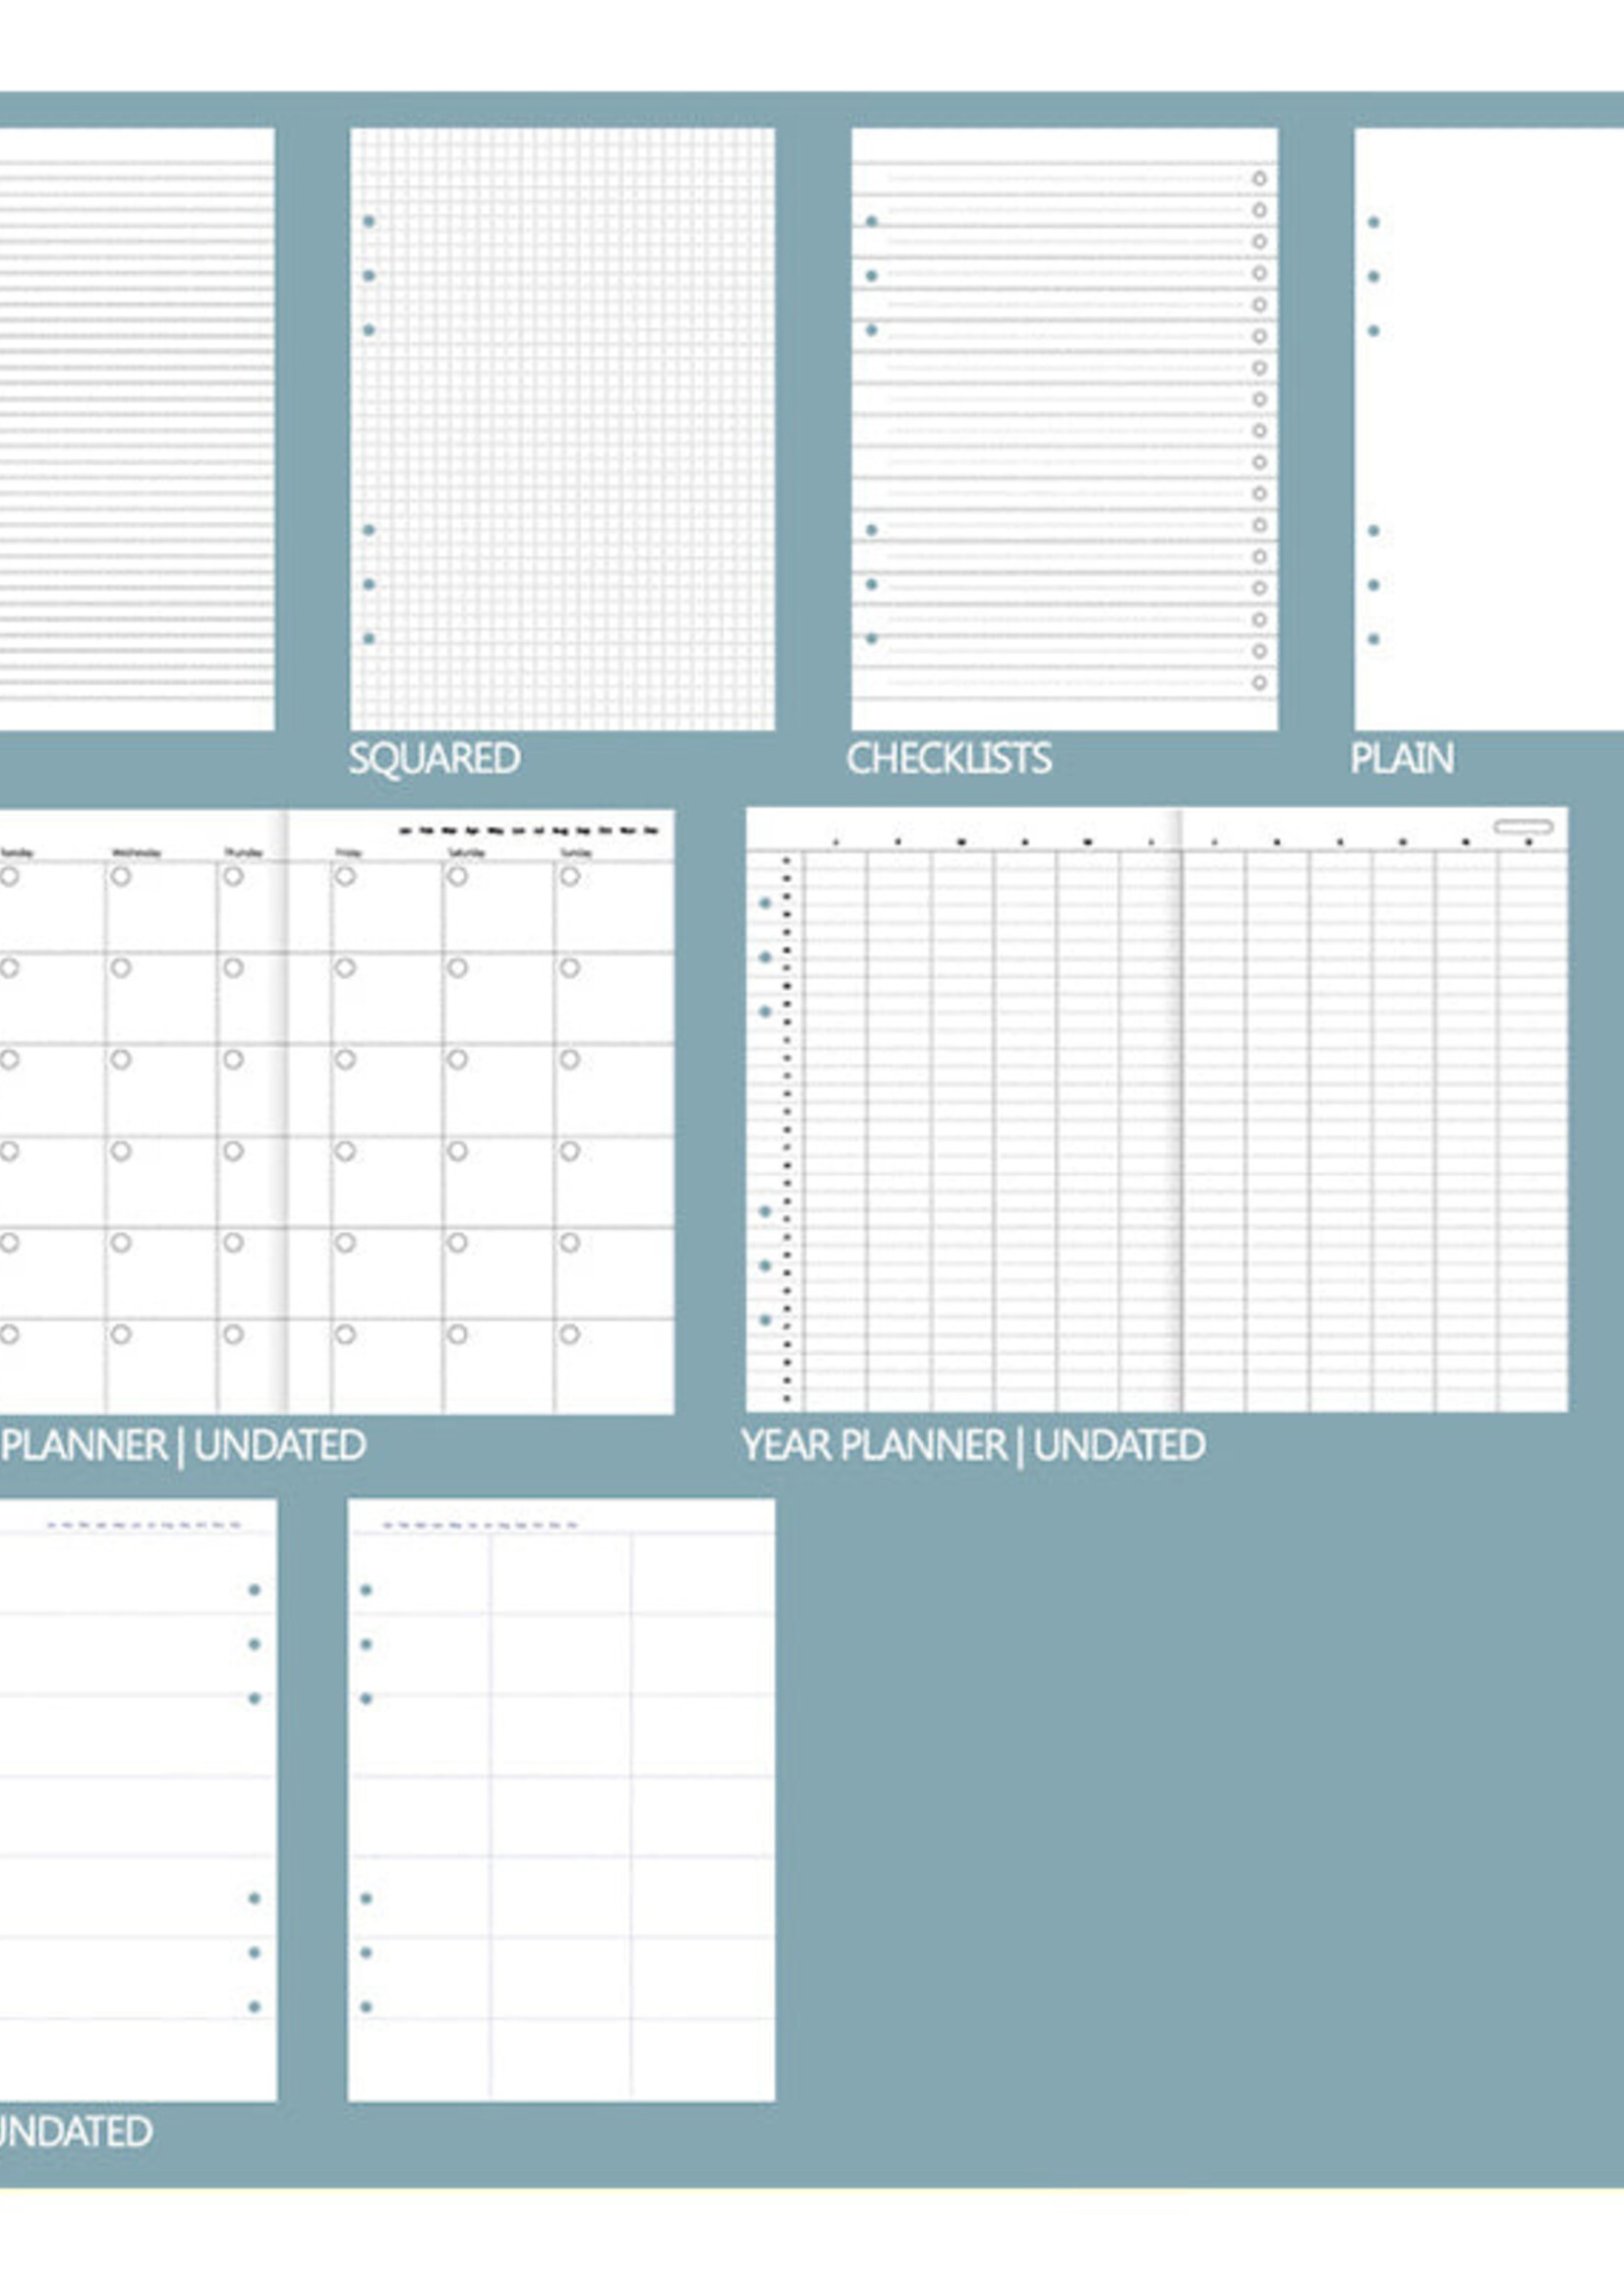1624x2274 pixels.
Task: Click the month abbreviations strip in month planner
Action: click(529, 831)
